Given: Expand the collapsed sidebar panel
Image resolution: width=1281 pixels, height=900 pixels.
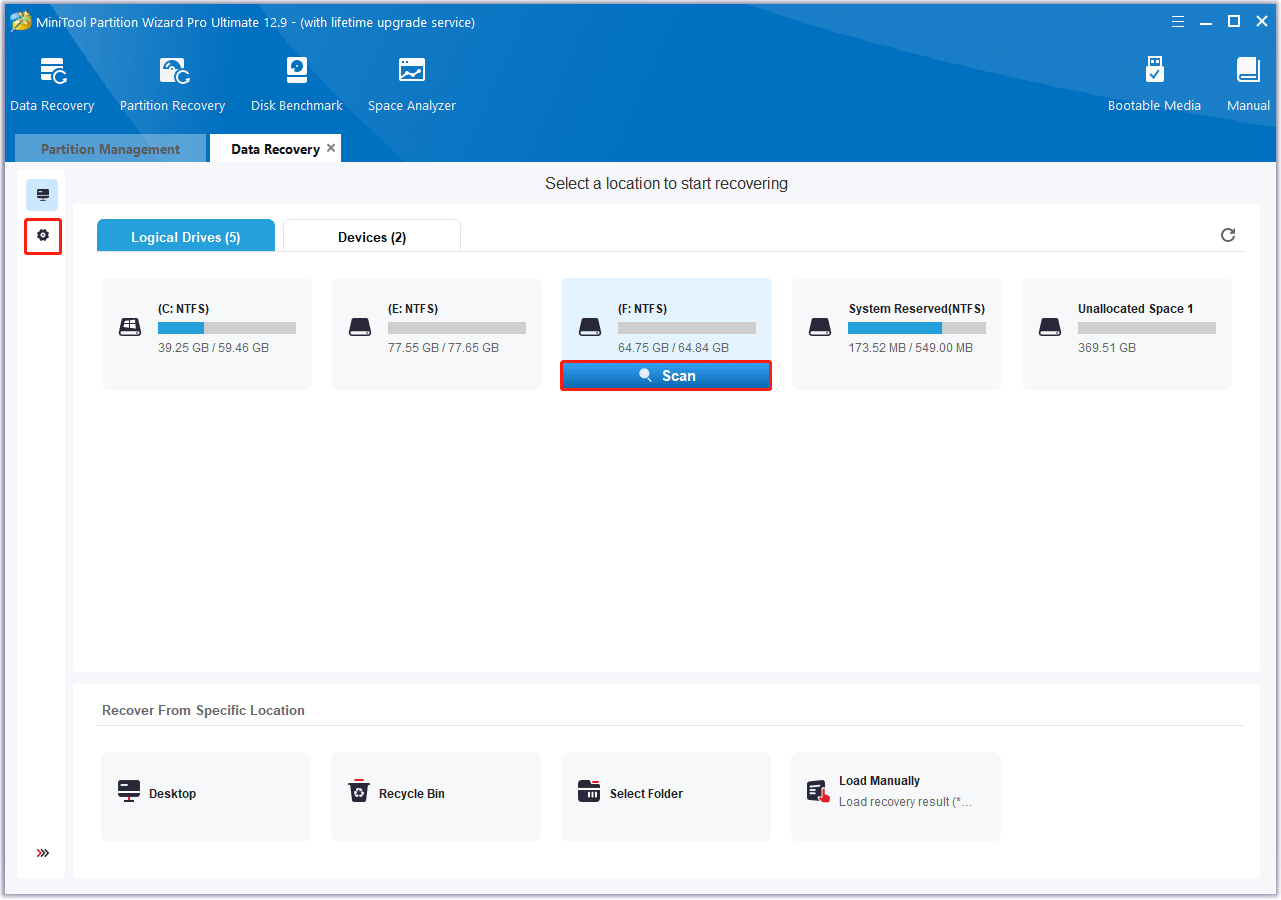Looking at the screenshot, I should [x=42, y=853].
